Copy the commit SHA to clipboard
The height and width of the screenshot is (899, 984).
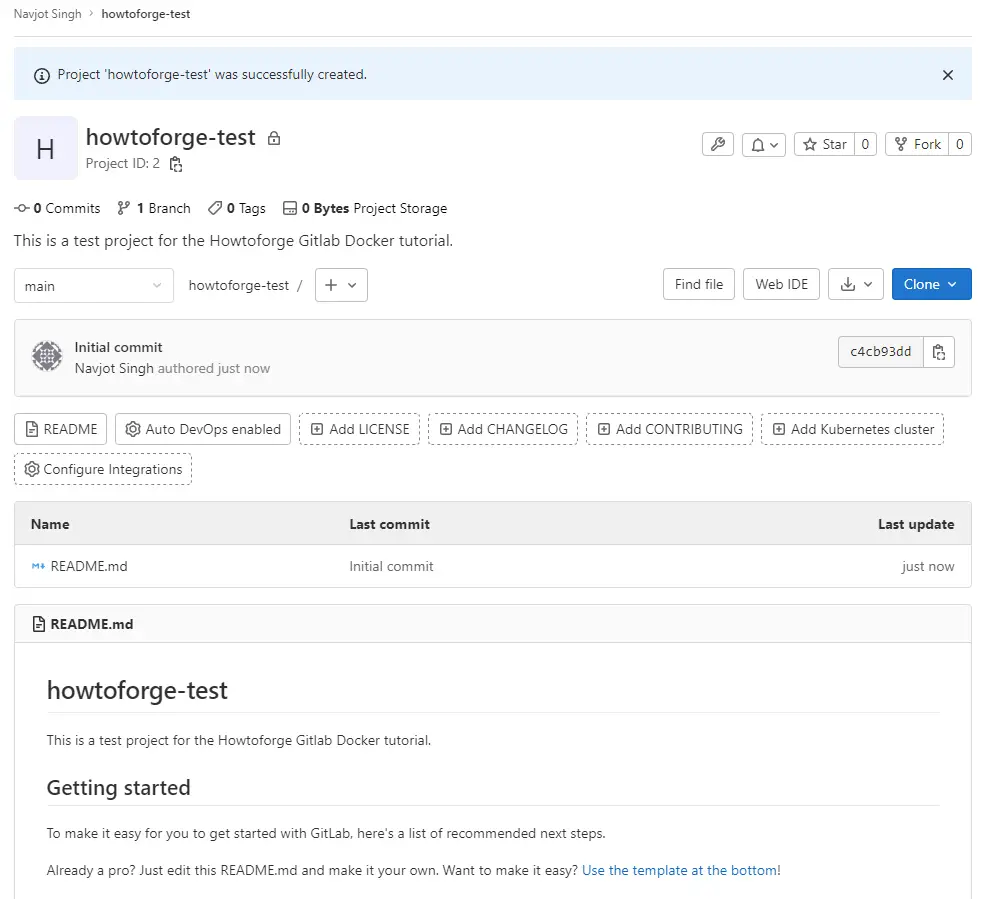939,352
